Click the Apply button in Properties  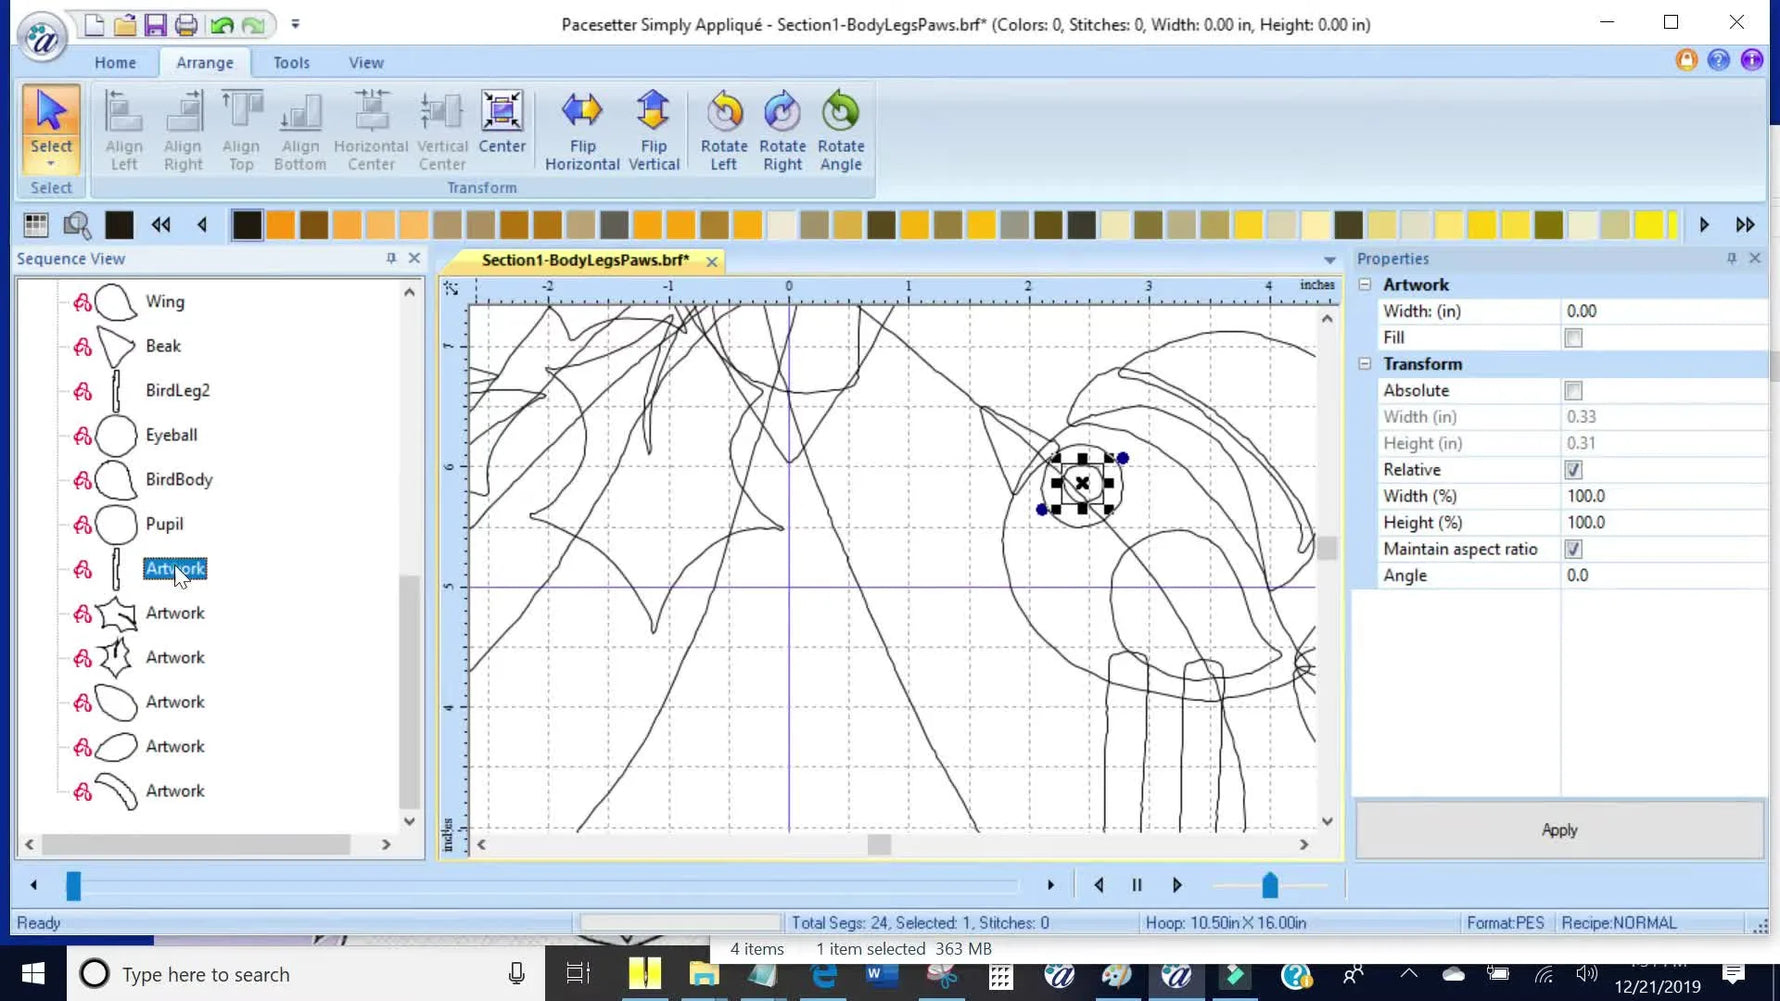pyautogui.click(x=1558, y=829)
